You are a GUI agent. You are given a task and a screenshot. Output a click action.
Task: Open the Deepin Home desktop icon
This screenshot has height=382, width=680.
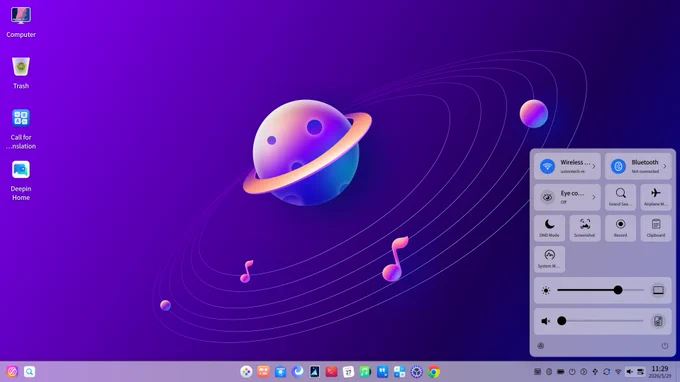coord(21,170)
